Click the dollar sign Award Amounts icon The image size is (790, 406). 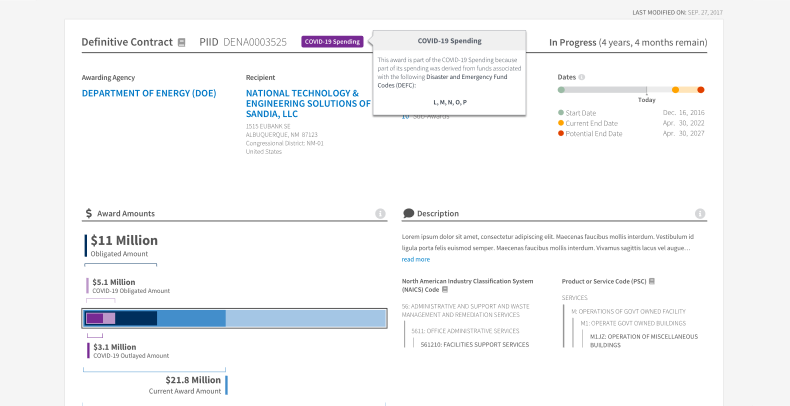click(x=89, y=214)
